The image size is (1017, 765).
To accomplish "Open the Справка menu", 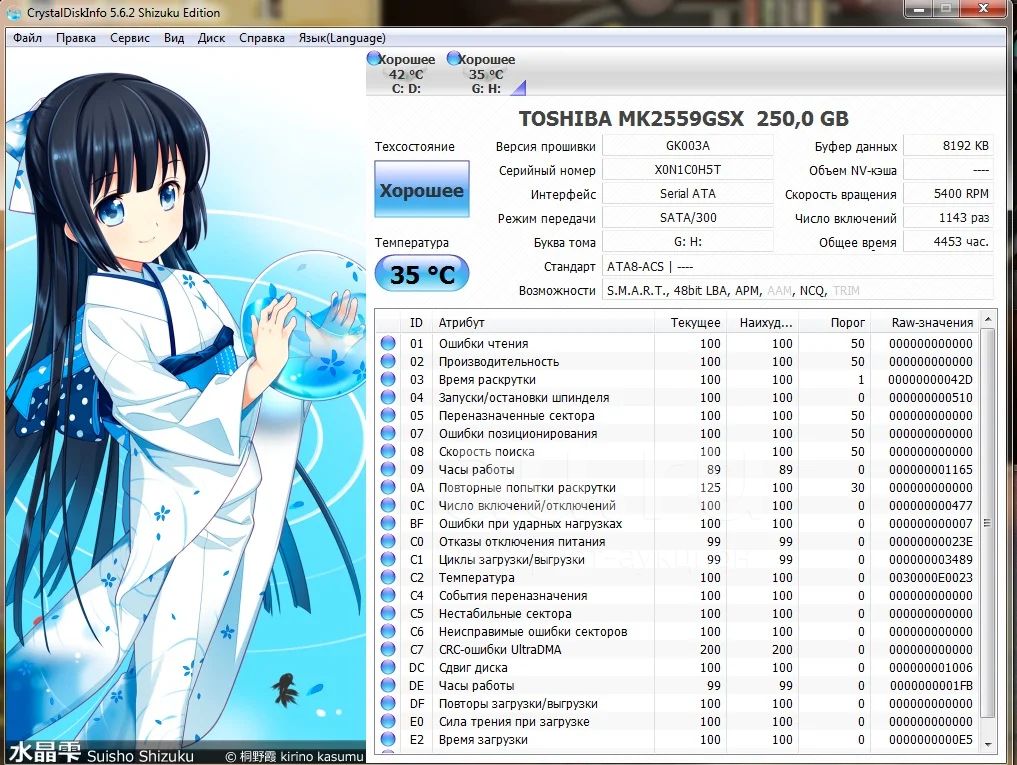I will pos(261,38).
